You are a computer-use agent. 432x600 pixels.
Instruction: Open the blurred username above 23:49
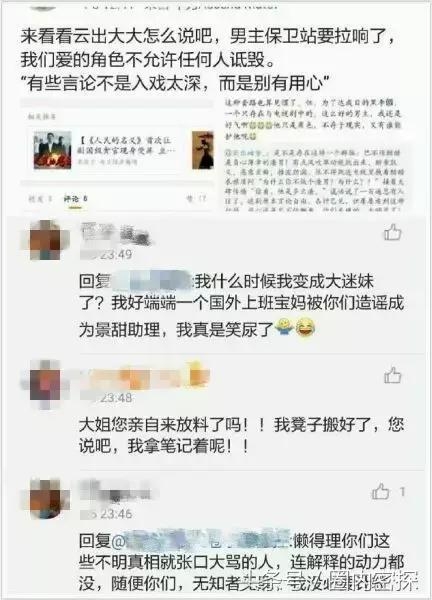(116, 233)
